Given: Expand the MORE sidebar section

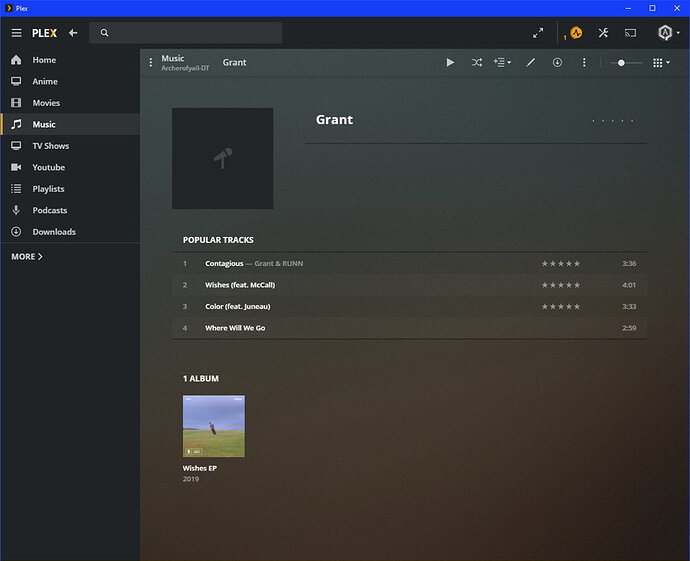Looking at the screenshot, I should pos(27,257).
